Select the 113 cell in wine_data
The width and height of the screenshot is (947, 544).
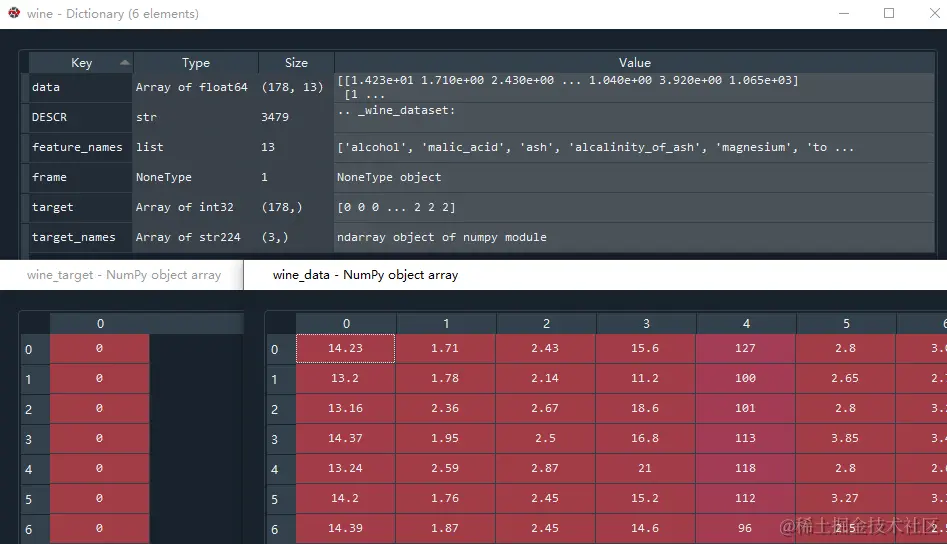[x=745, y=439]
